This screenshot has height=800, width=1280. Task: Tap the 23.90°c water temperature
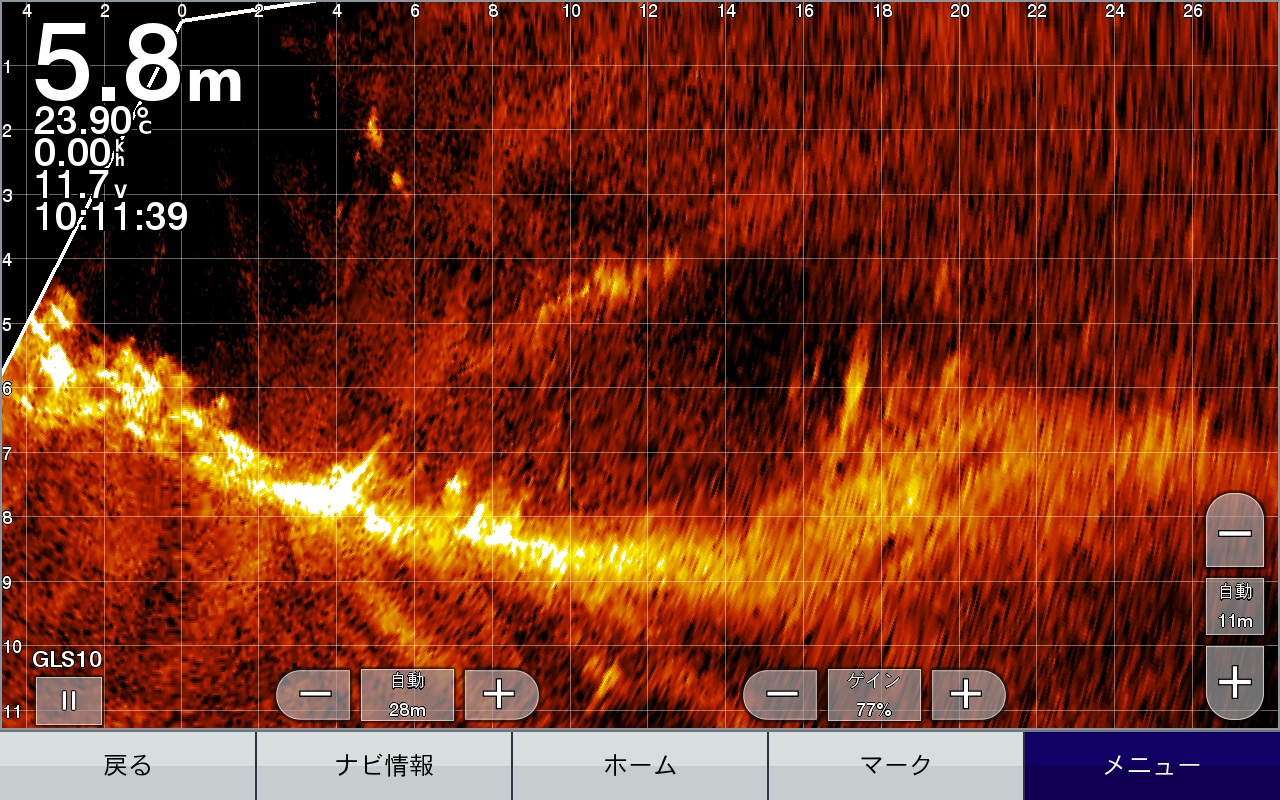click(93, 121)
